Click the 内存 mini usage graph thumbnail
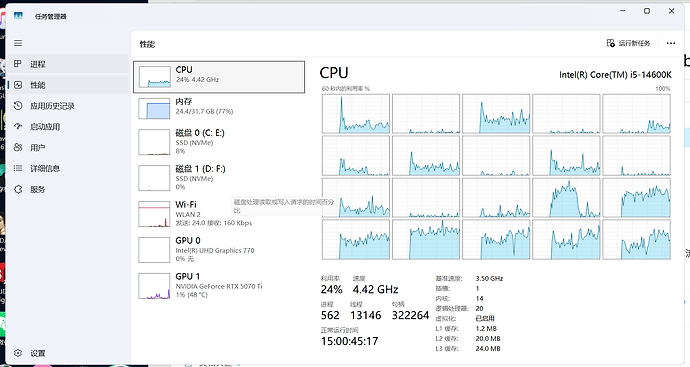 (154, 108)
